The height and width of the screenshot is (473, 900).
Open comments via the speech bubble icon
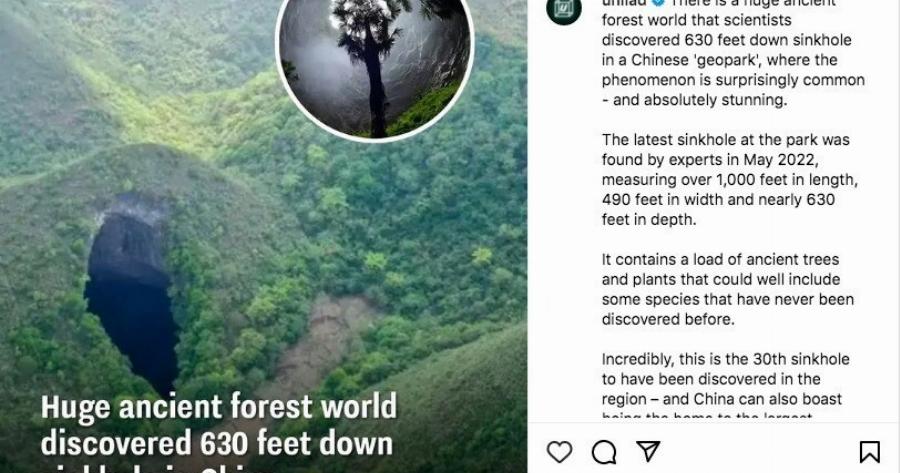pyautogui.click(x=604, y=452)
